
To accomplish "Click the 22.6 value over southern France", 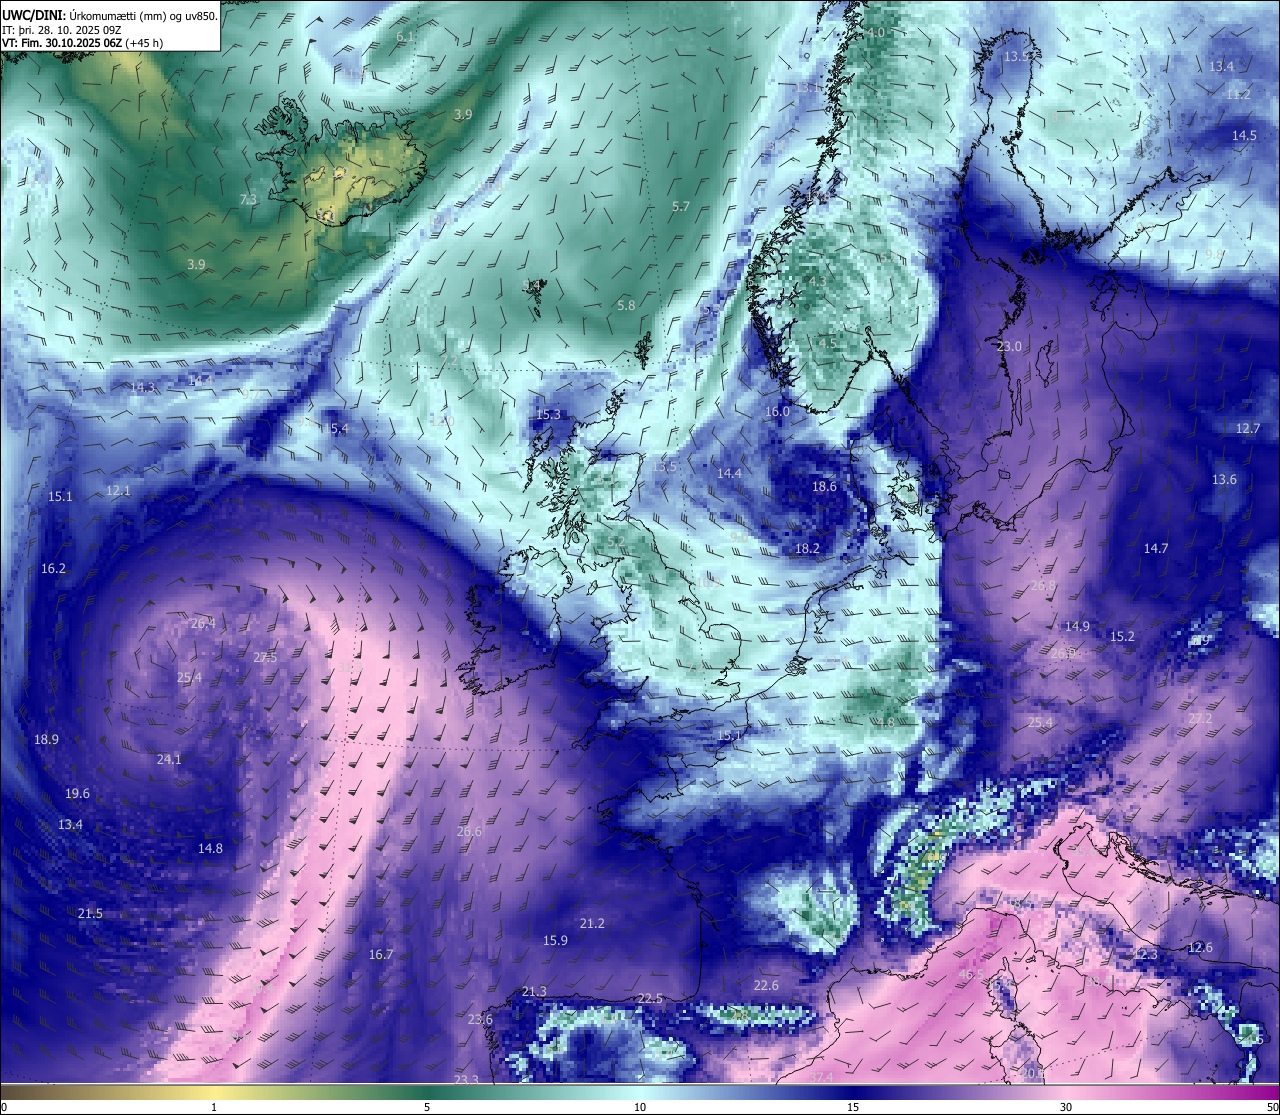I will coord(766,986).
